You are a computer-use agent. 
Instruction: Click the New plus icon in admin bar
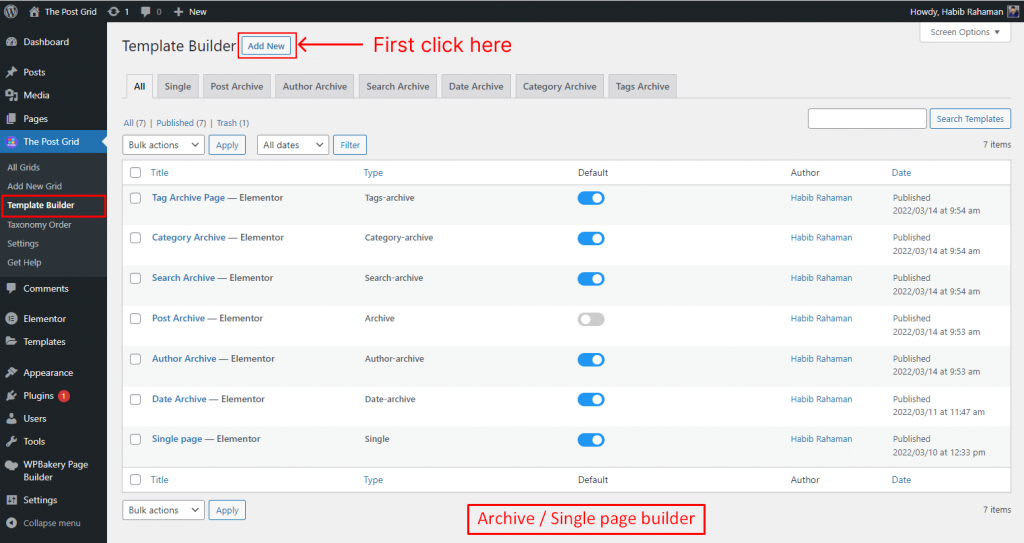coord(178,12)
